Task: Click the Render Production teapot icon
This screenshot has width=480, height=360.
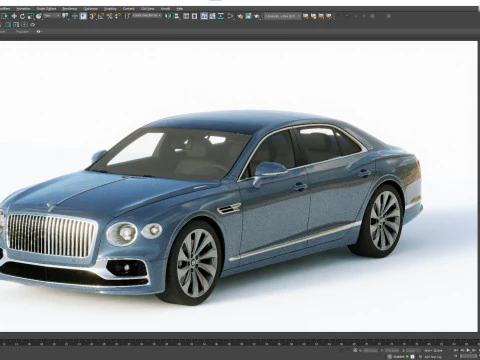Action: 257,16
